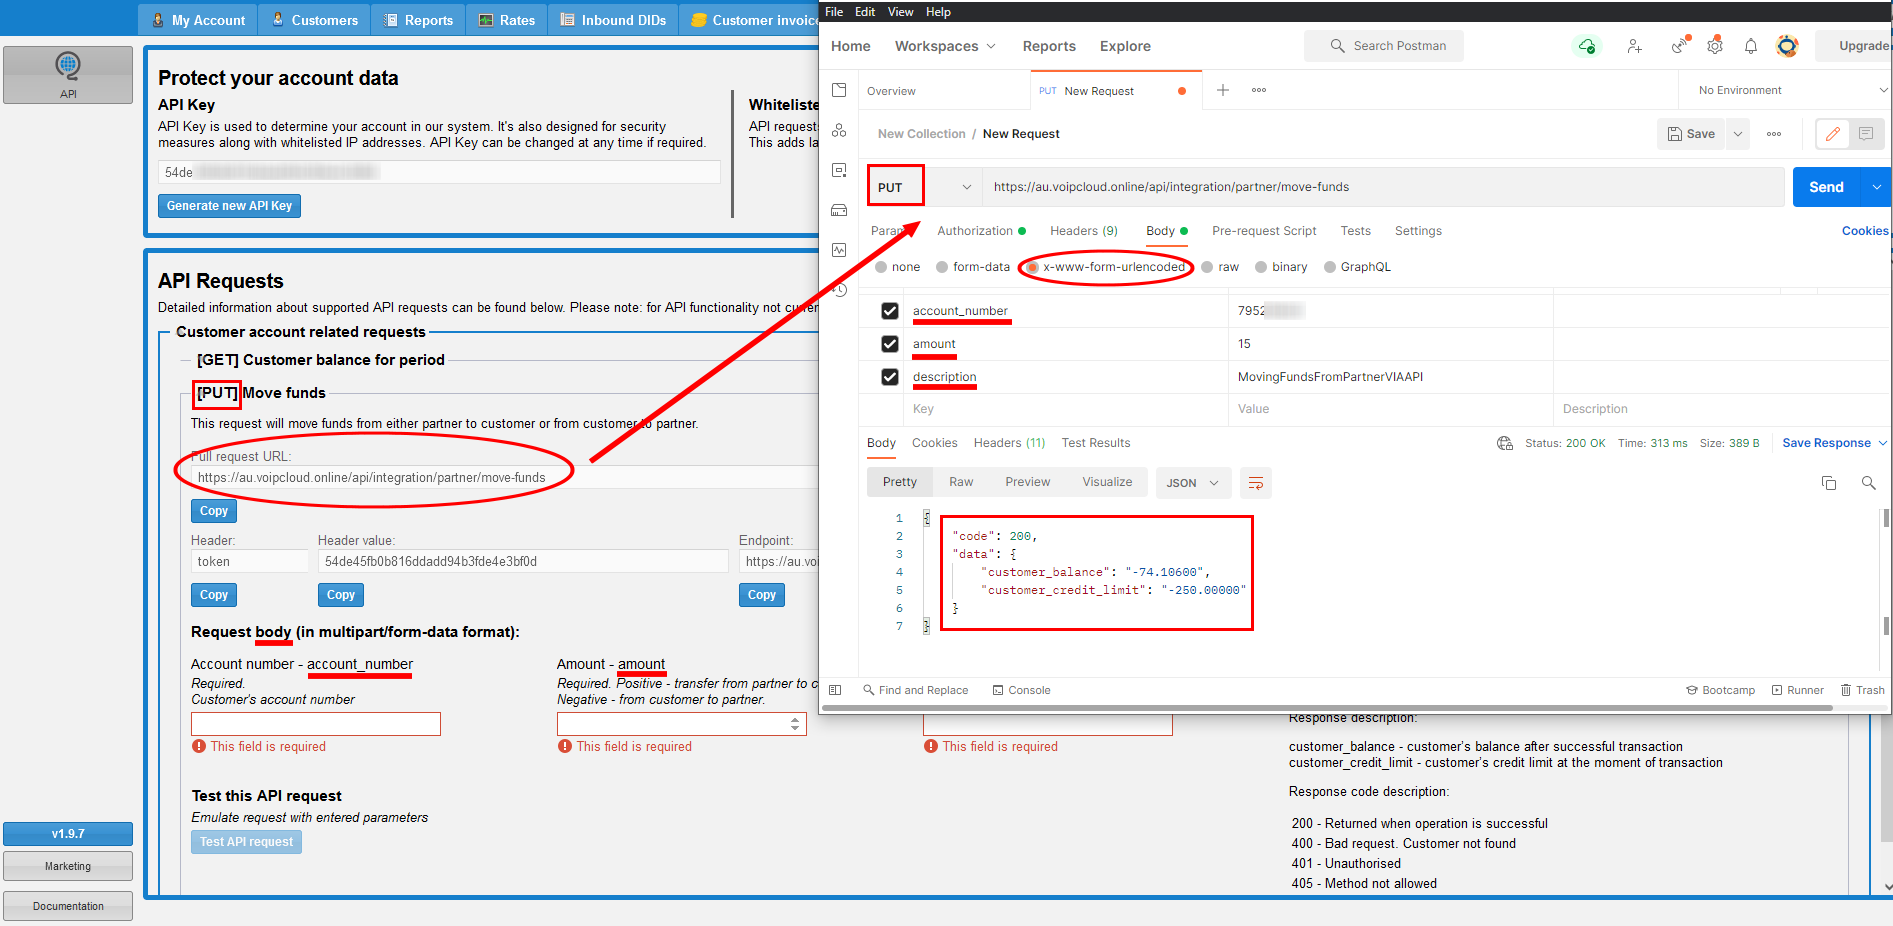1893x926 pixels.
Task: Click the Account number input field
Action: pos(316,724)
